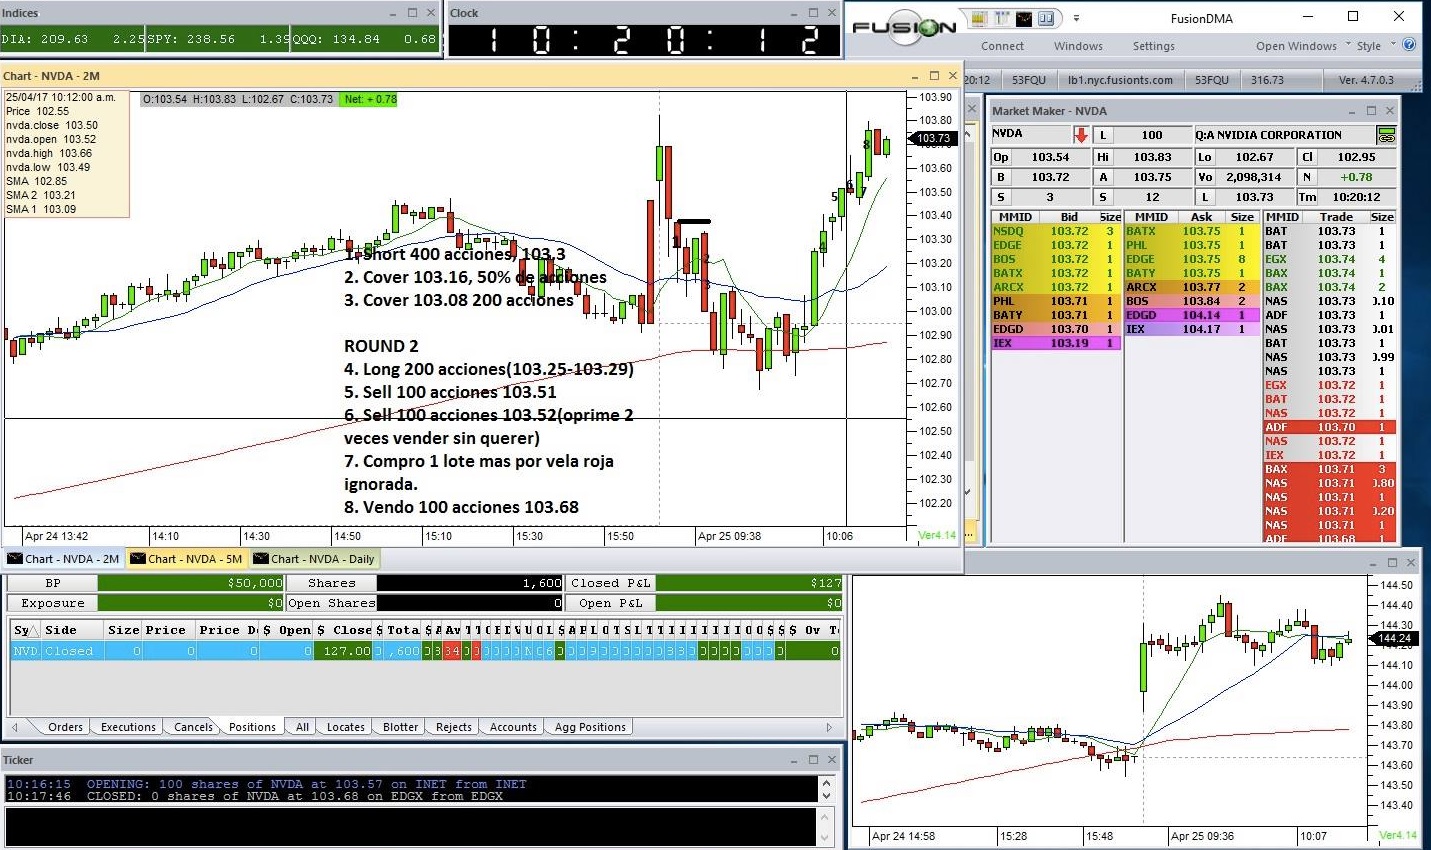The image size is (1431, 850).
Task: Select the IEX bid row at 103.19
Action: click(x=1055, y=343)
